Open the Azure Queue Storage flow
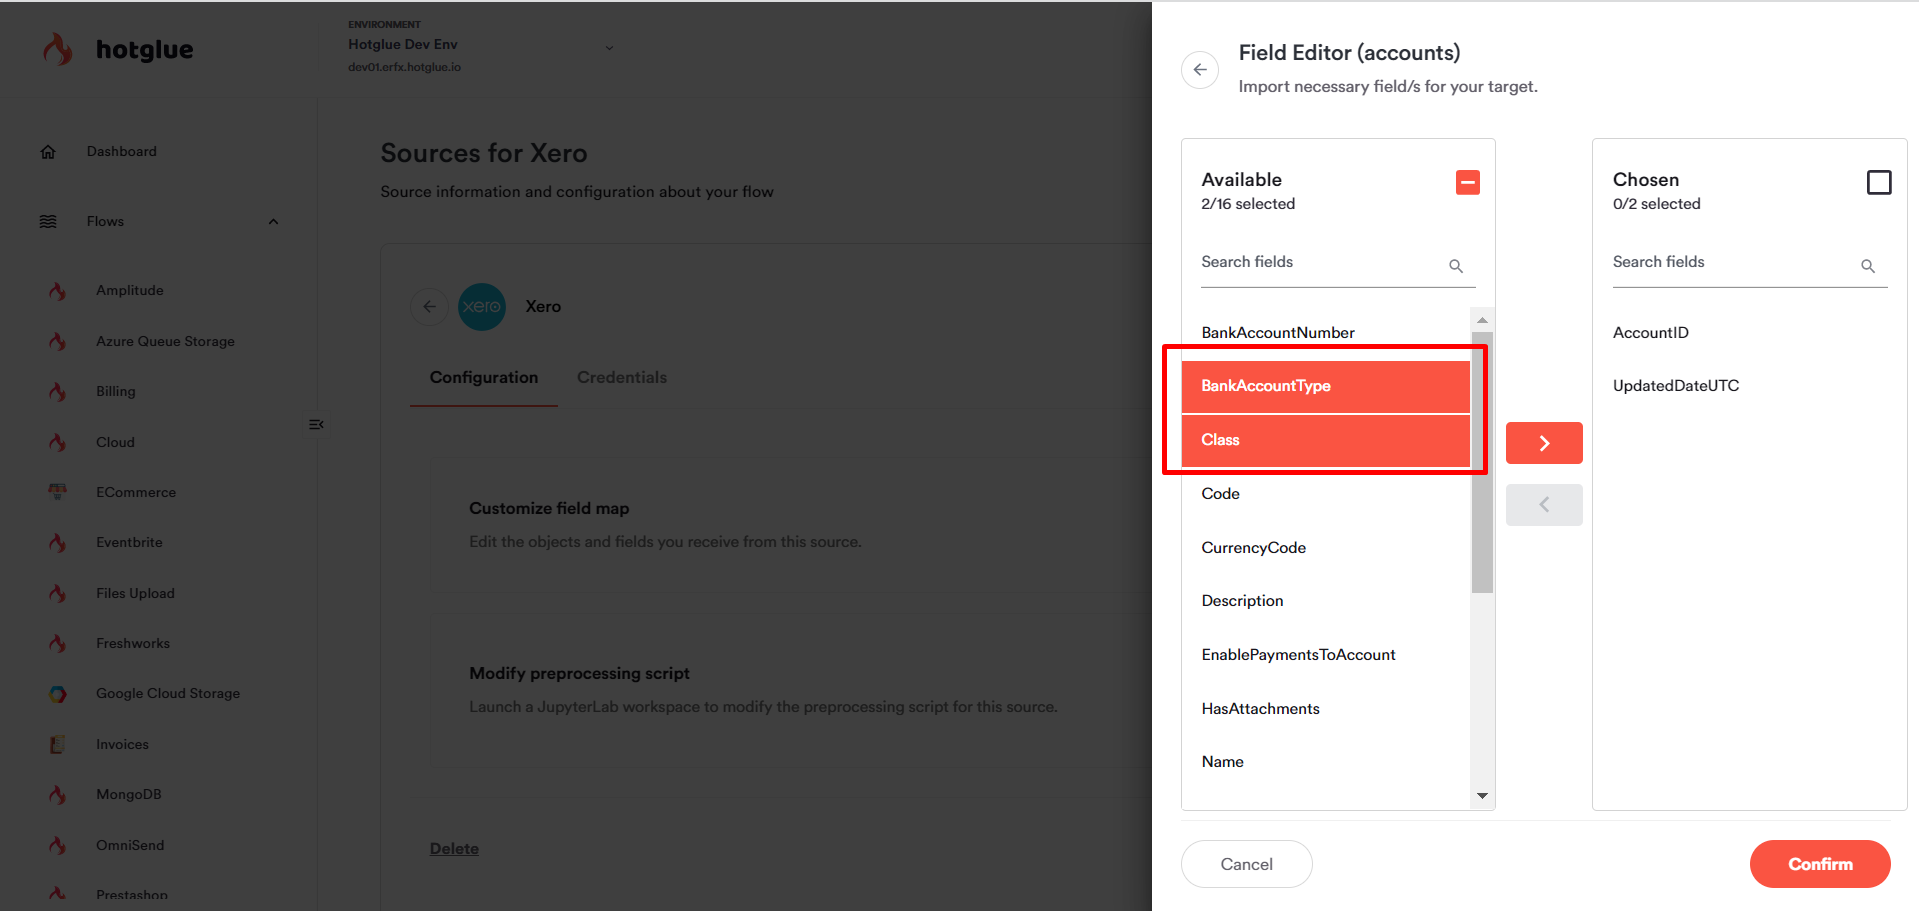This screenshot has height=911, width=1919. [x=165, y=342]
